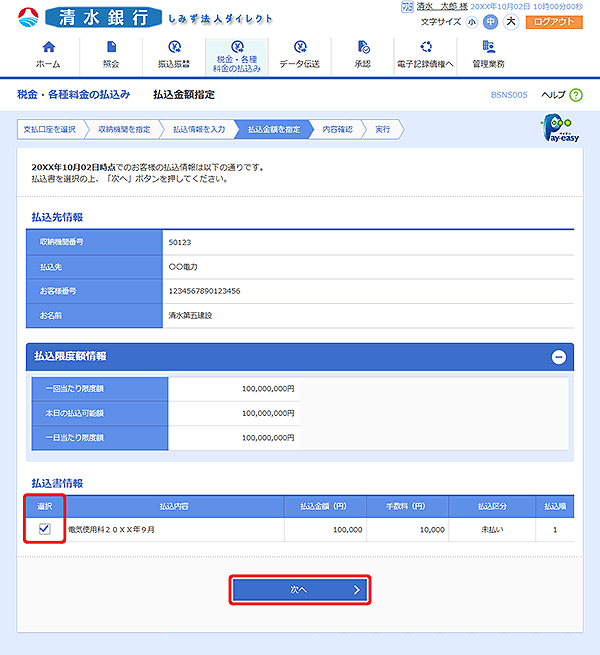Click the Home (ホーム) house icon
The height and width of the screenshot is (655, 600).
pyautogui.click(x=48, y=47)
